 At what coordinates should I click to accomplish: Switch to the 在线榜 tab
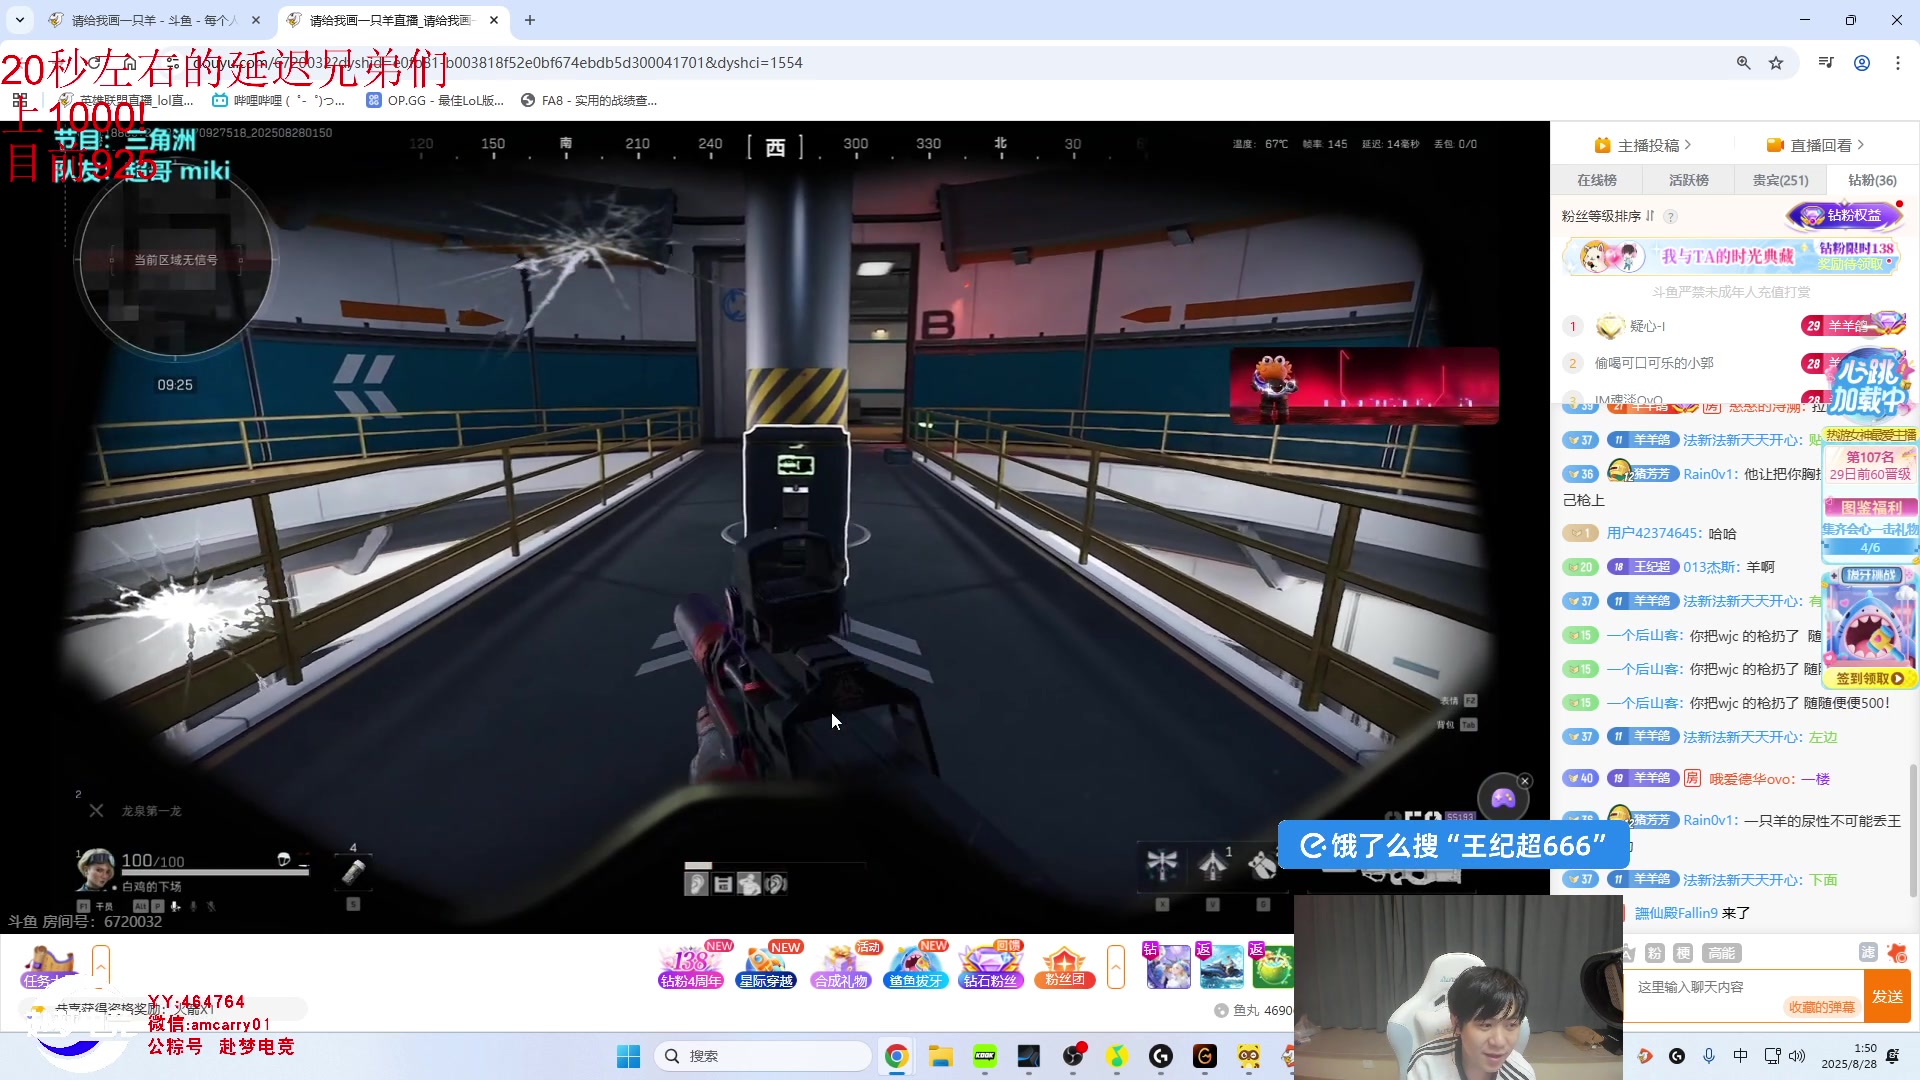pos(1596,180)
